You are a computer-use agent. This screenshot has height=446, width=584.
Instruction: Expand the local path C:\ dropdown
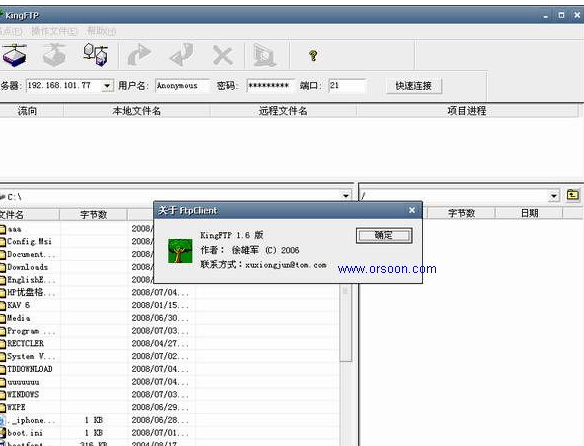pos(346,196)
